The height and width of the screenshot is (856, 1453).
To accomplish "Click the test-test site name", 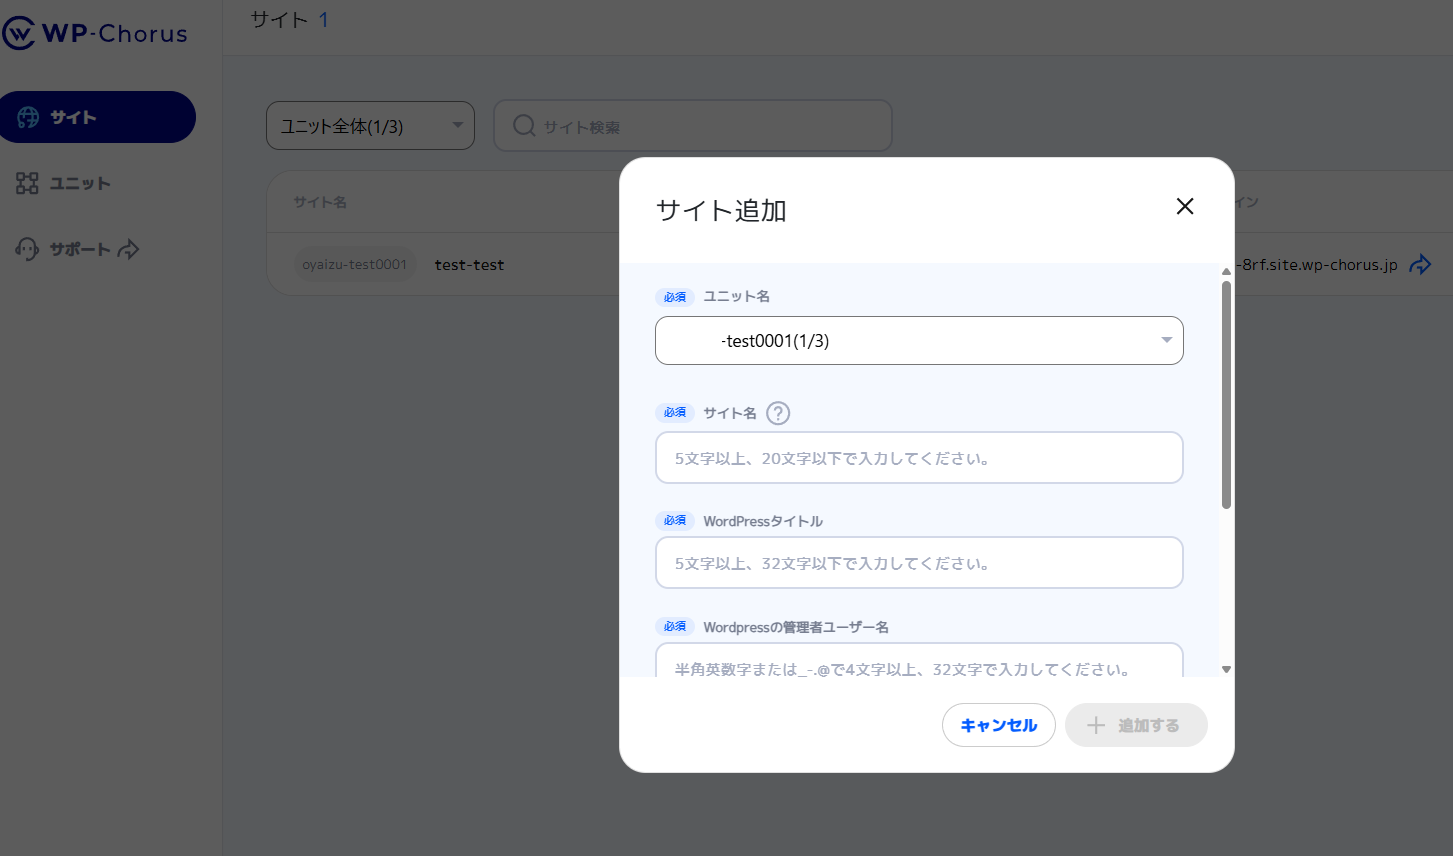I will pos(469,265).
